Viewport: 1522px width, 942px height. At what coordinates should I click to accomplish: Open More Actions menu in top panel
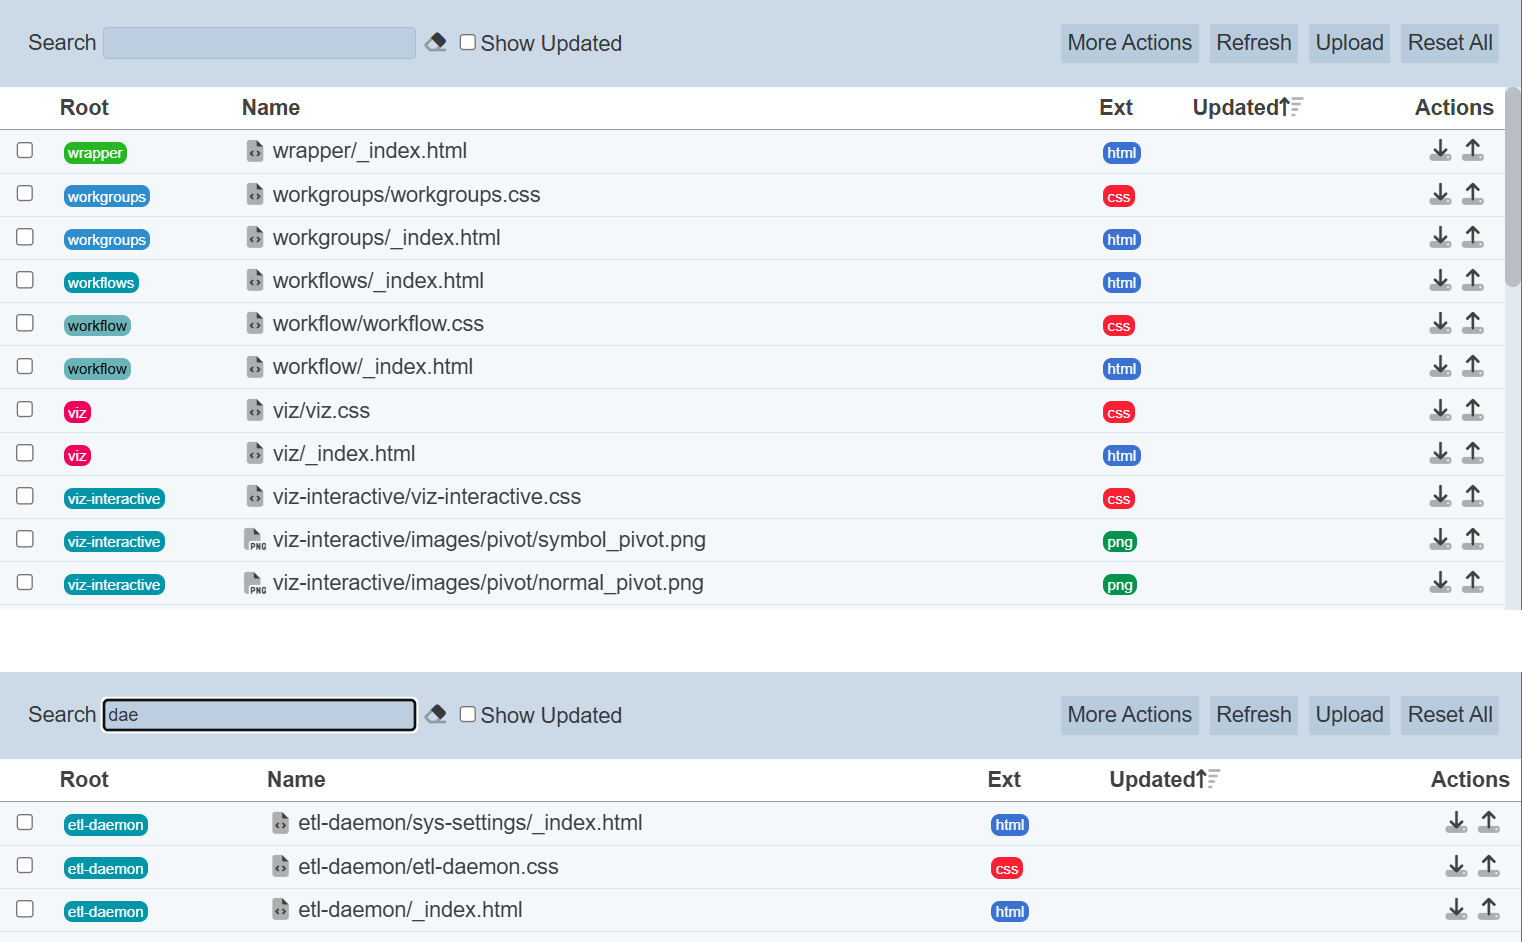1129,43
